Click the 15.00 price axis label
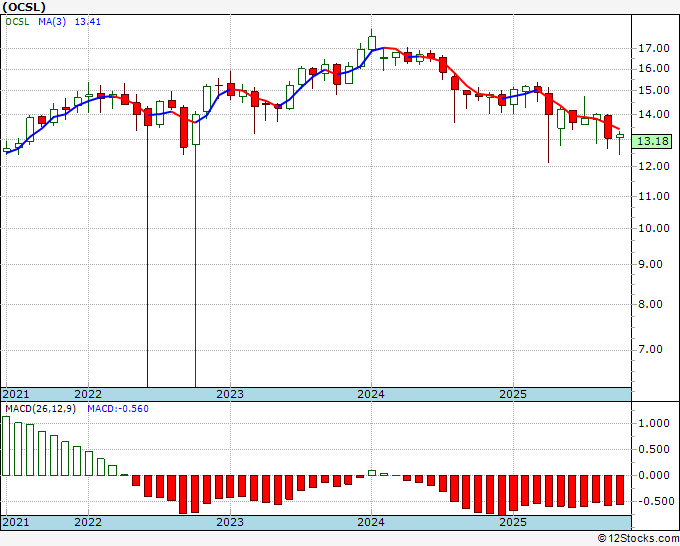680x546 pixels. [654, 91]
